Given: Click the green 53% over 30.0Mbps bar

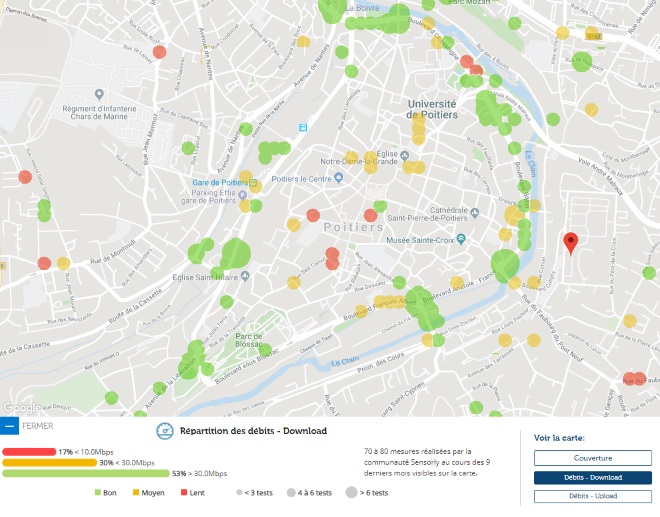Looking at the screenshot, I should [x=85, y=473].
